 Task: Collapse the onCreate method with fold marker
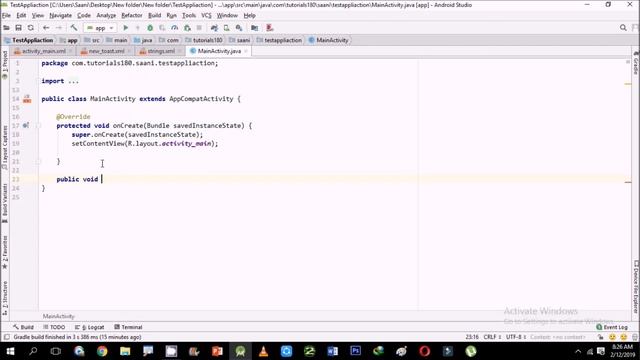pos(38,126)
